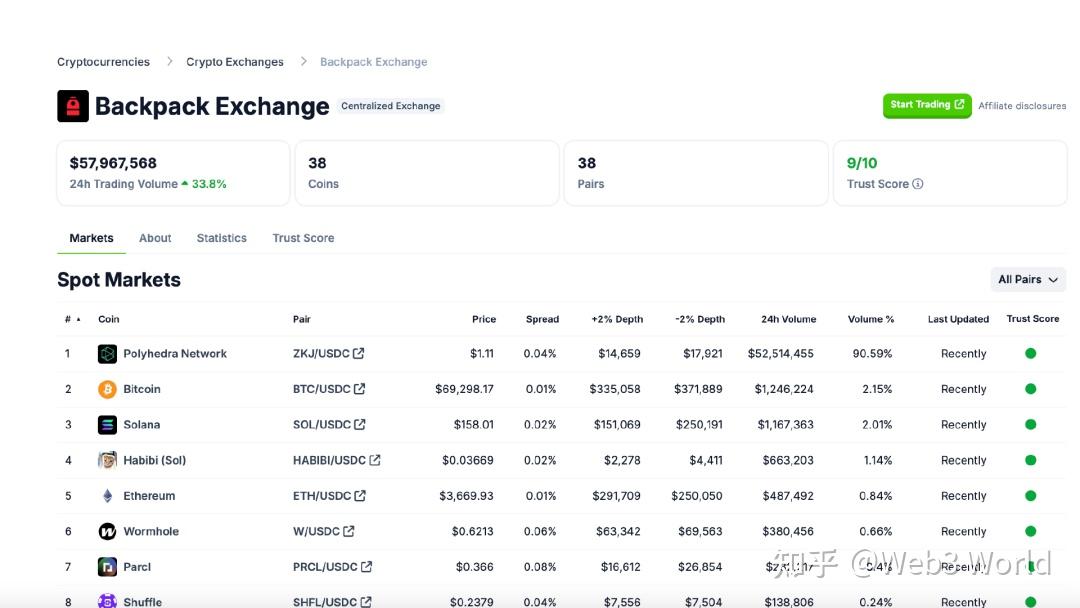Screen dimensions: 1080x608
Task: Sort by the # column header
Action: (x=72, y=319)
